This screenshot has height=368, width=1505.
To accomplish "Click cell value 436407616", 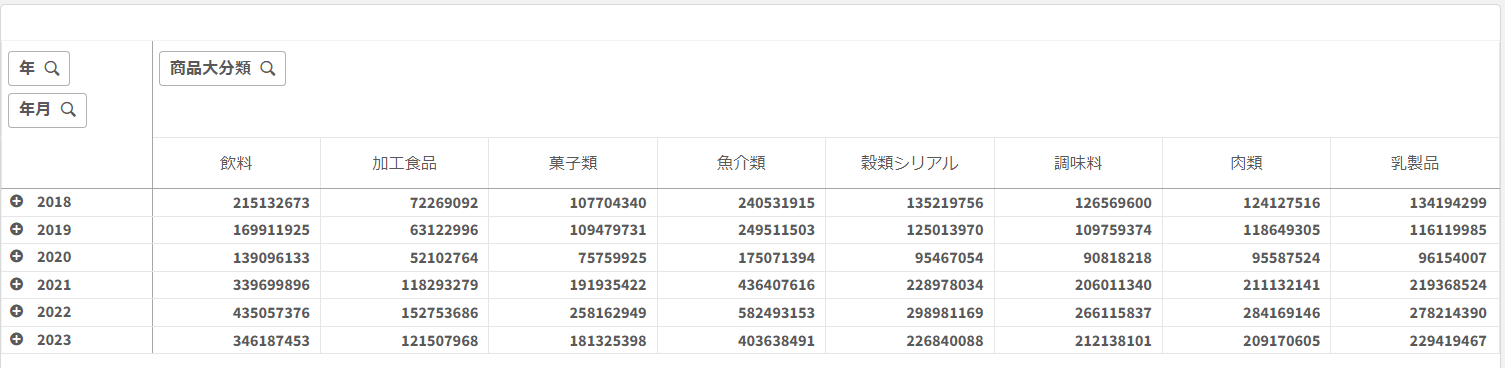I will pos(776,285).
